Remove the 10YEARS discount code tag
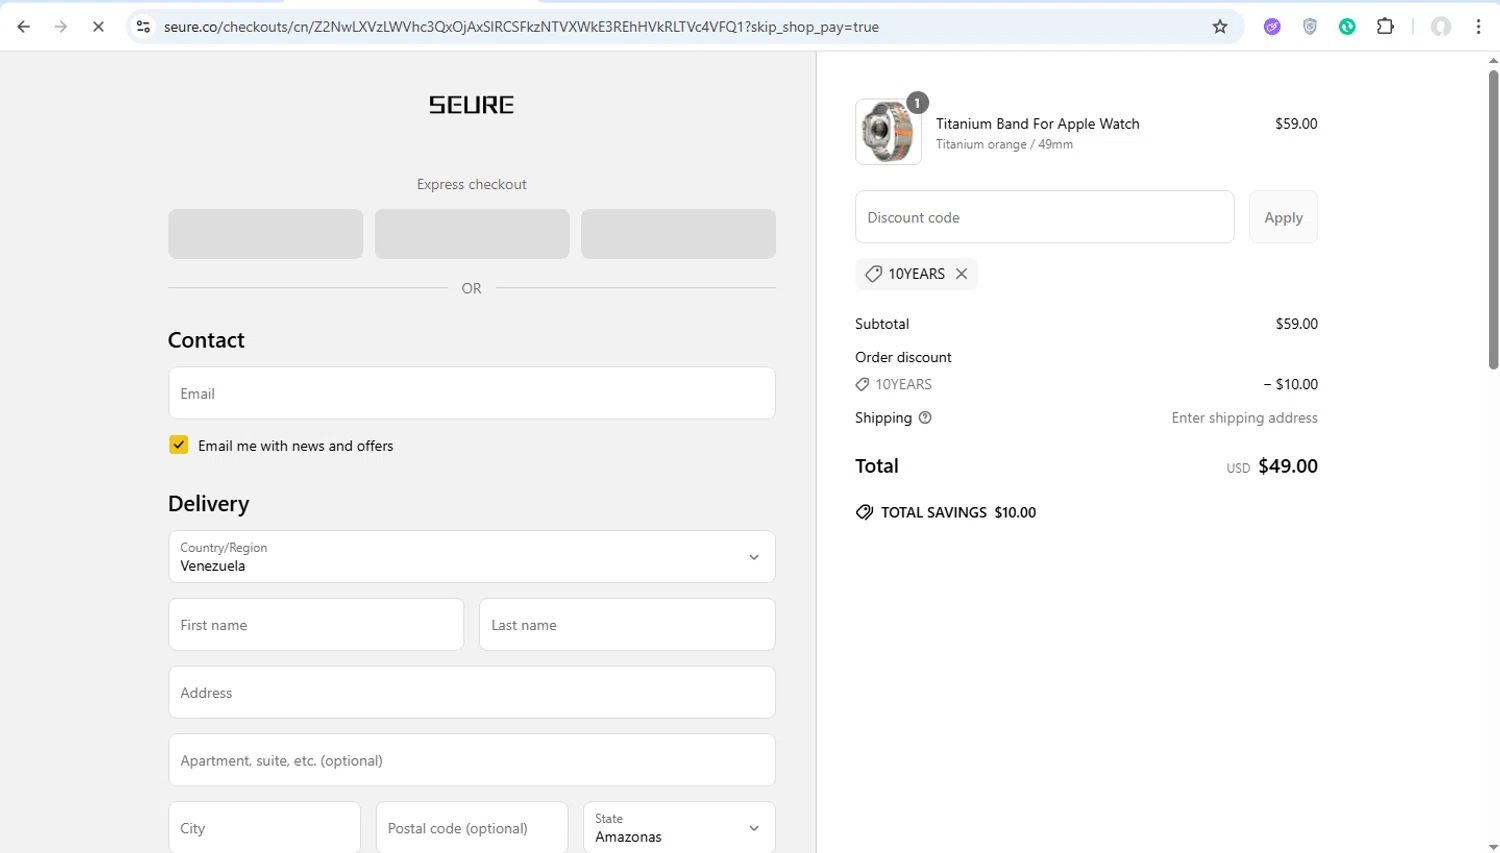Viewport: 1500px width, 853px height. [x=961, y=274]
